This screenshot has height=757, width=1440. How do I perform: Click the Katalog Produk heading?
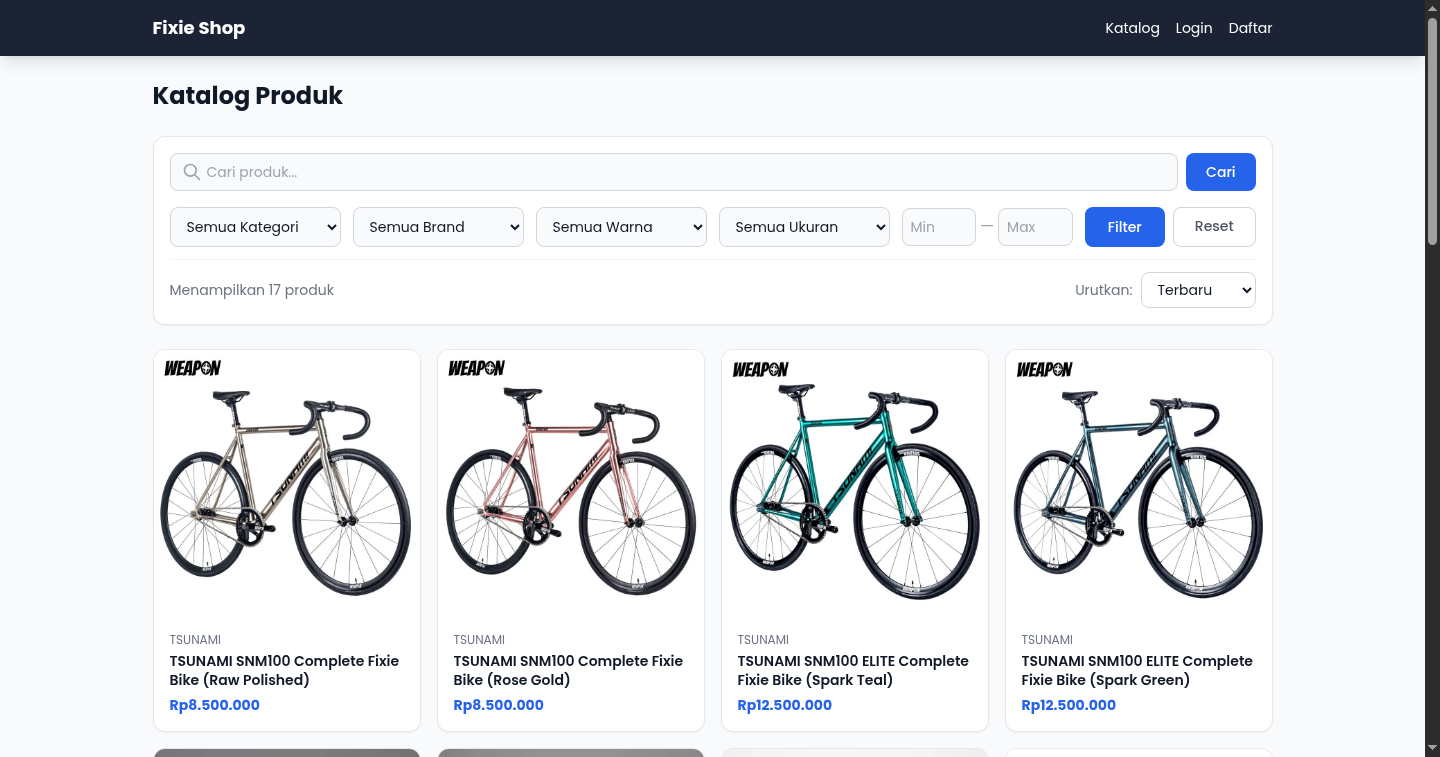[247, 96]
